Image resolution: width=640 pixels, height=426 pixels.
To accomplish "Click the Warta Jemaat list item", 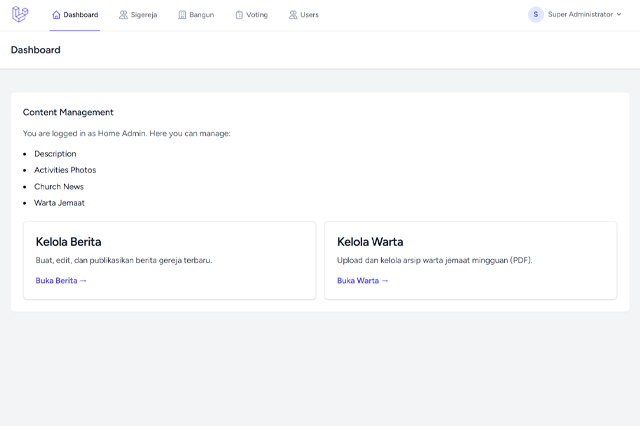I will [x=59, y=203].
